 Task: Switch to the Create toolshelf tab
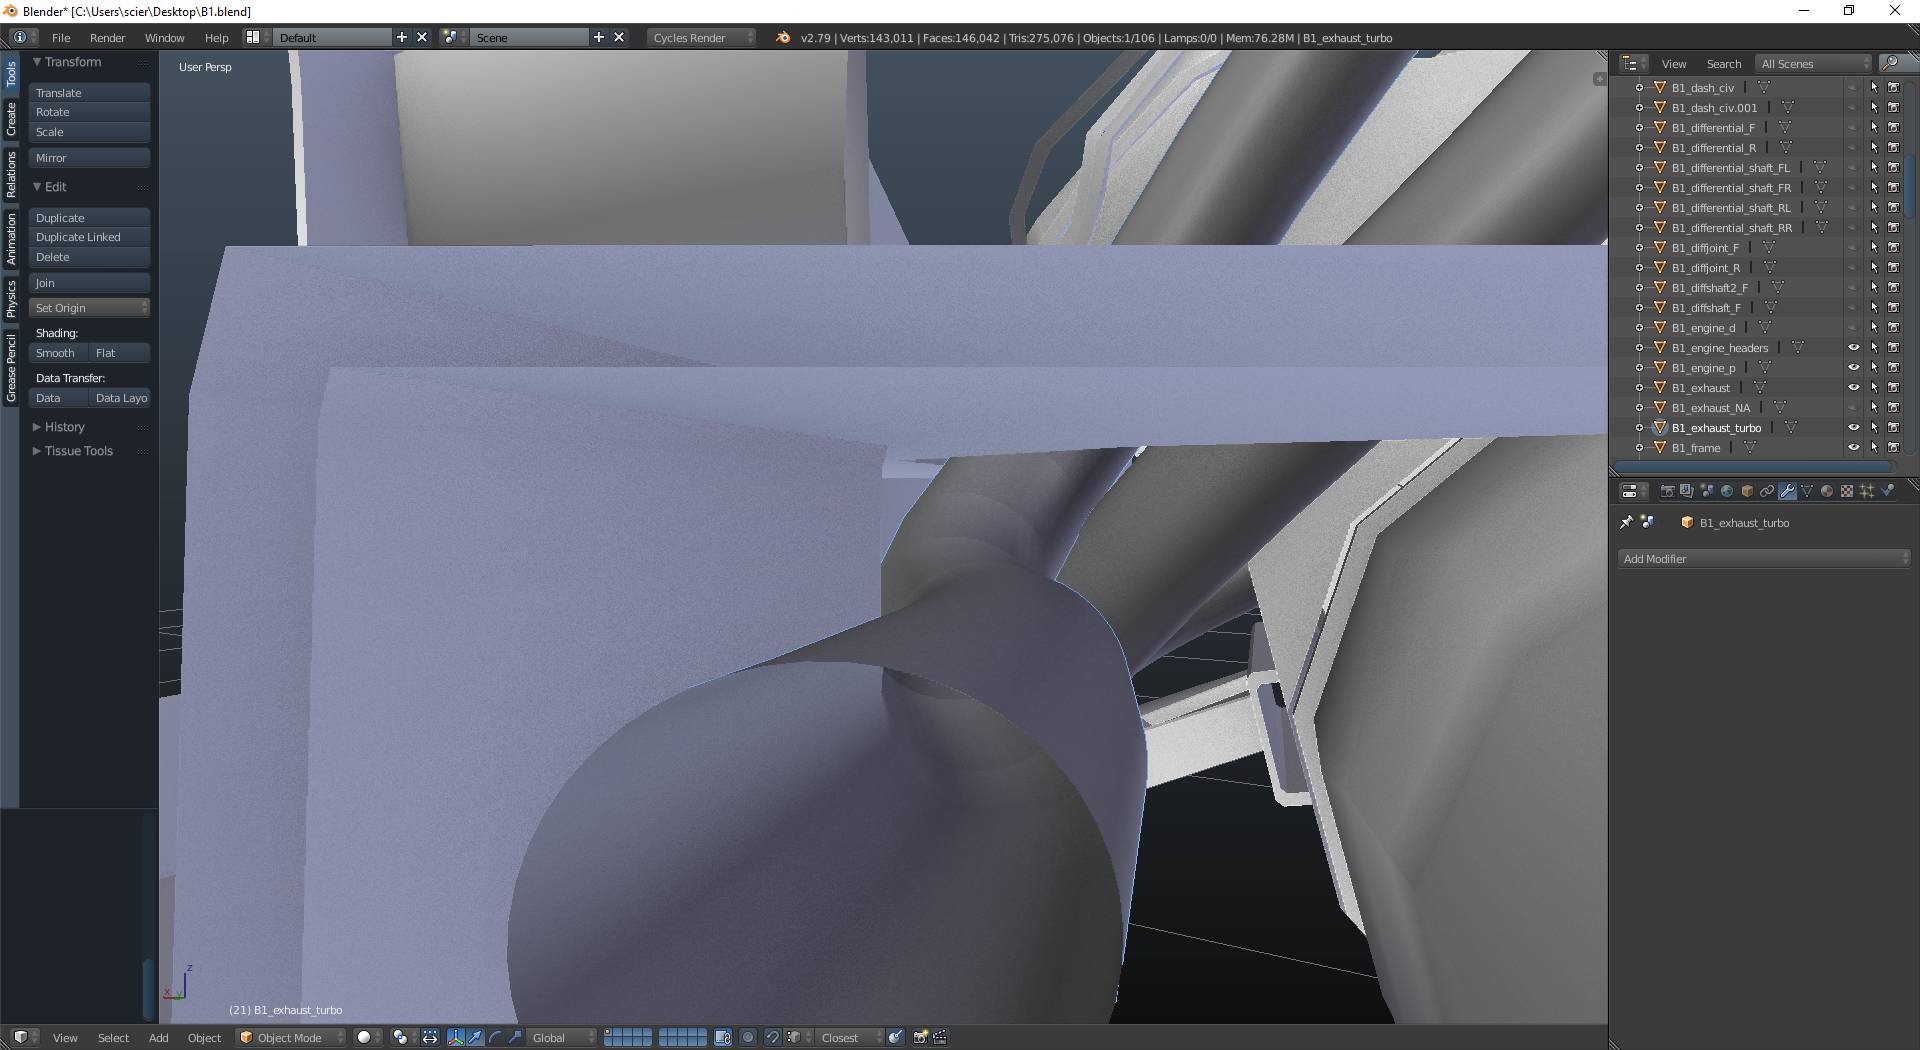(11, 119)
